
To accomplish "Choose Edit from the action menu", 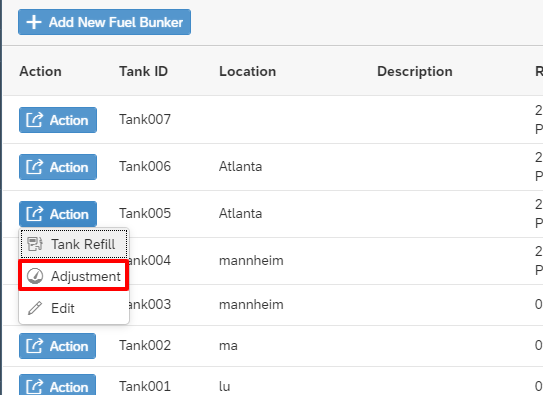I will pyautogui.click(x=74, y=308).
